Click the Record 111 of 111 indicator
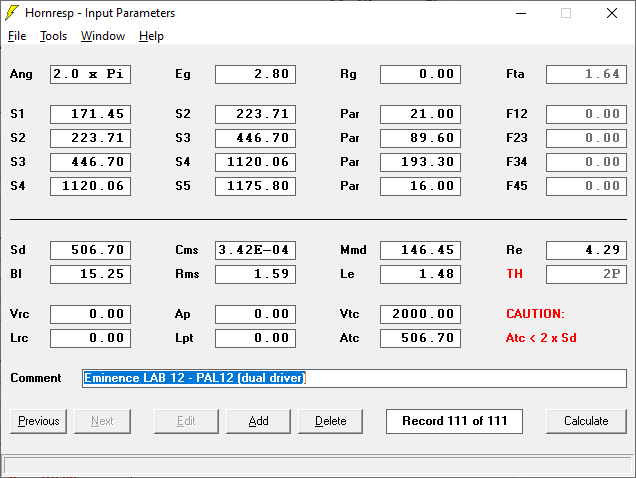Viewport: 636px width, 478px height. point(454,421)
